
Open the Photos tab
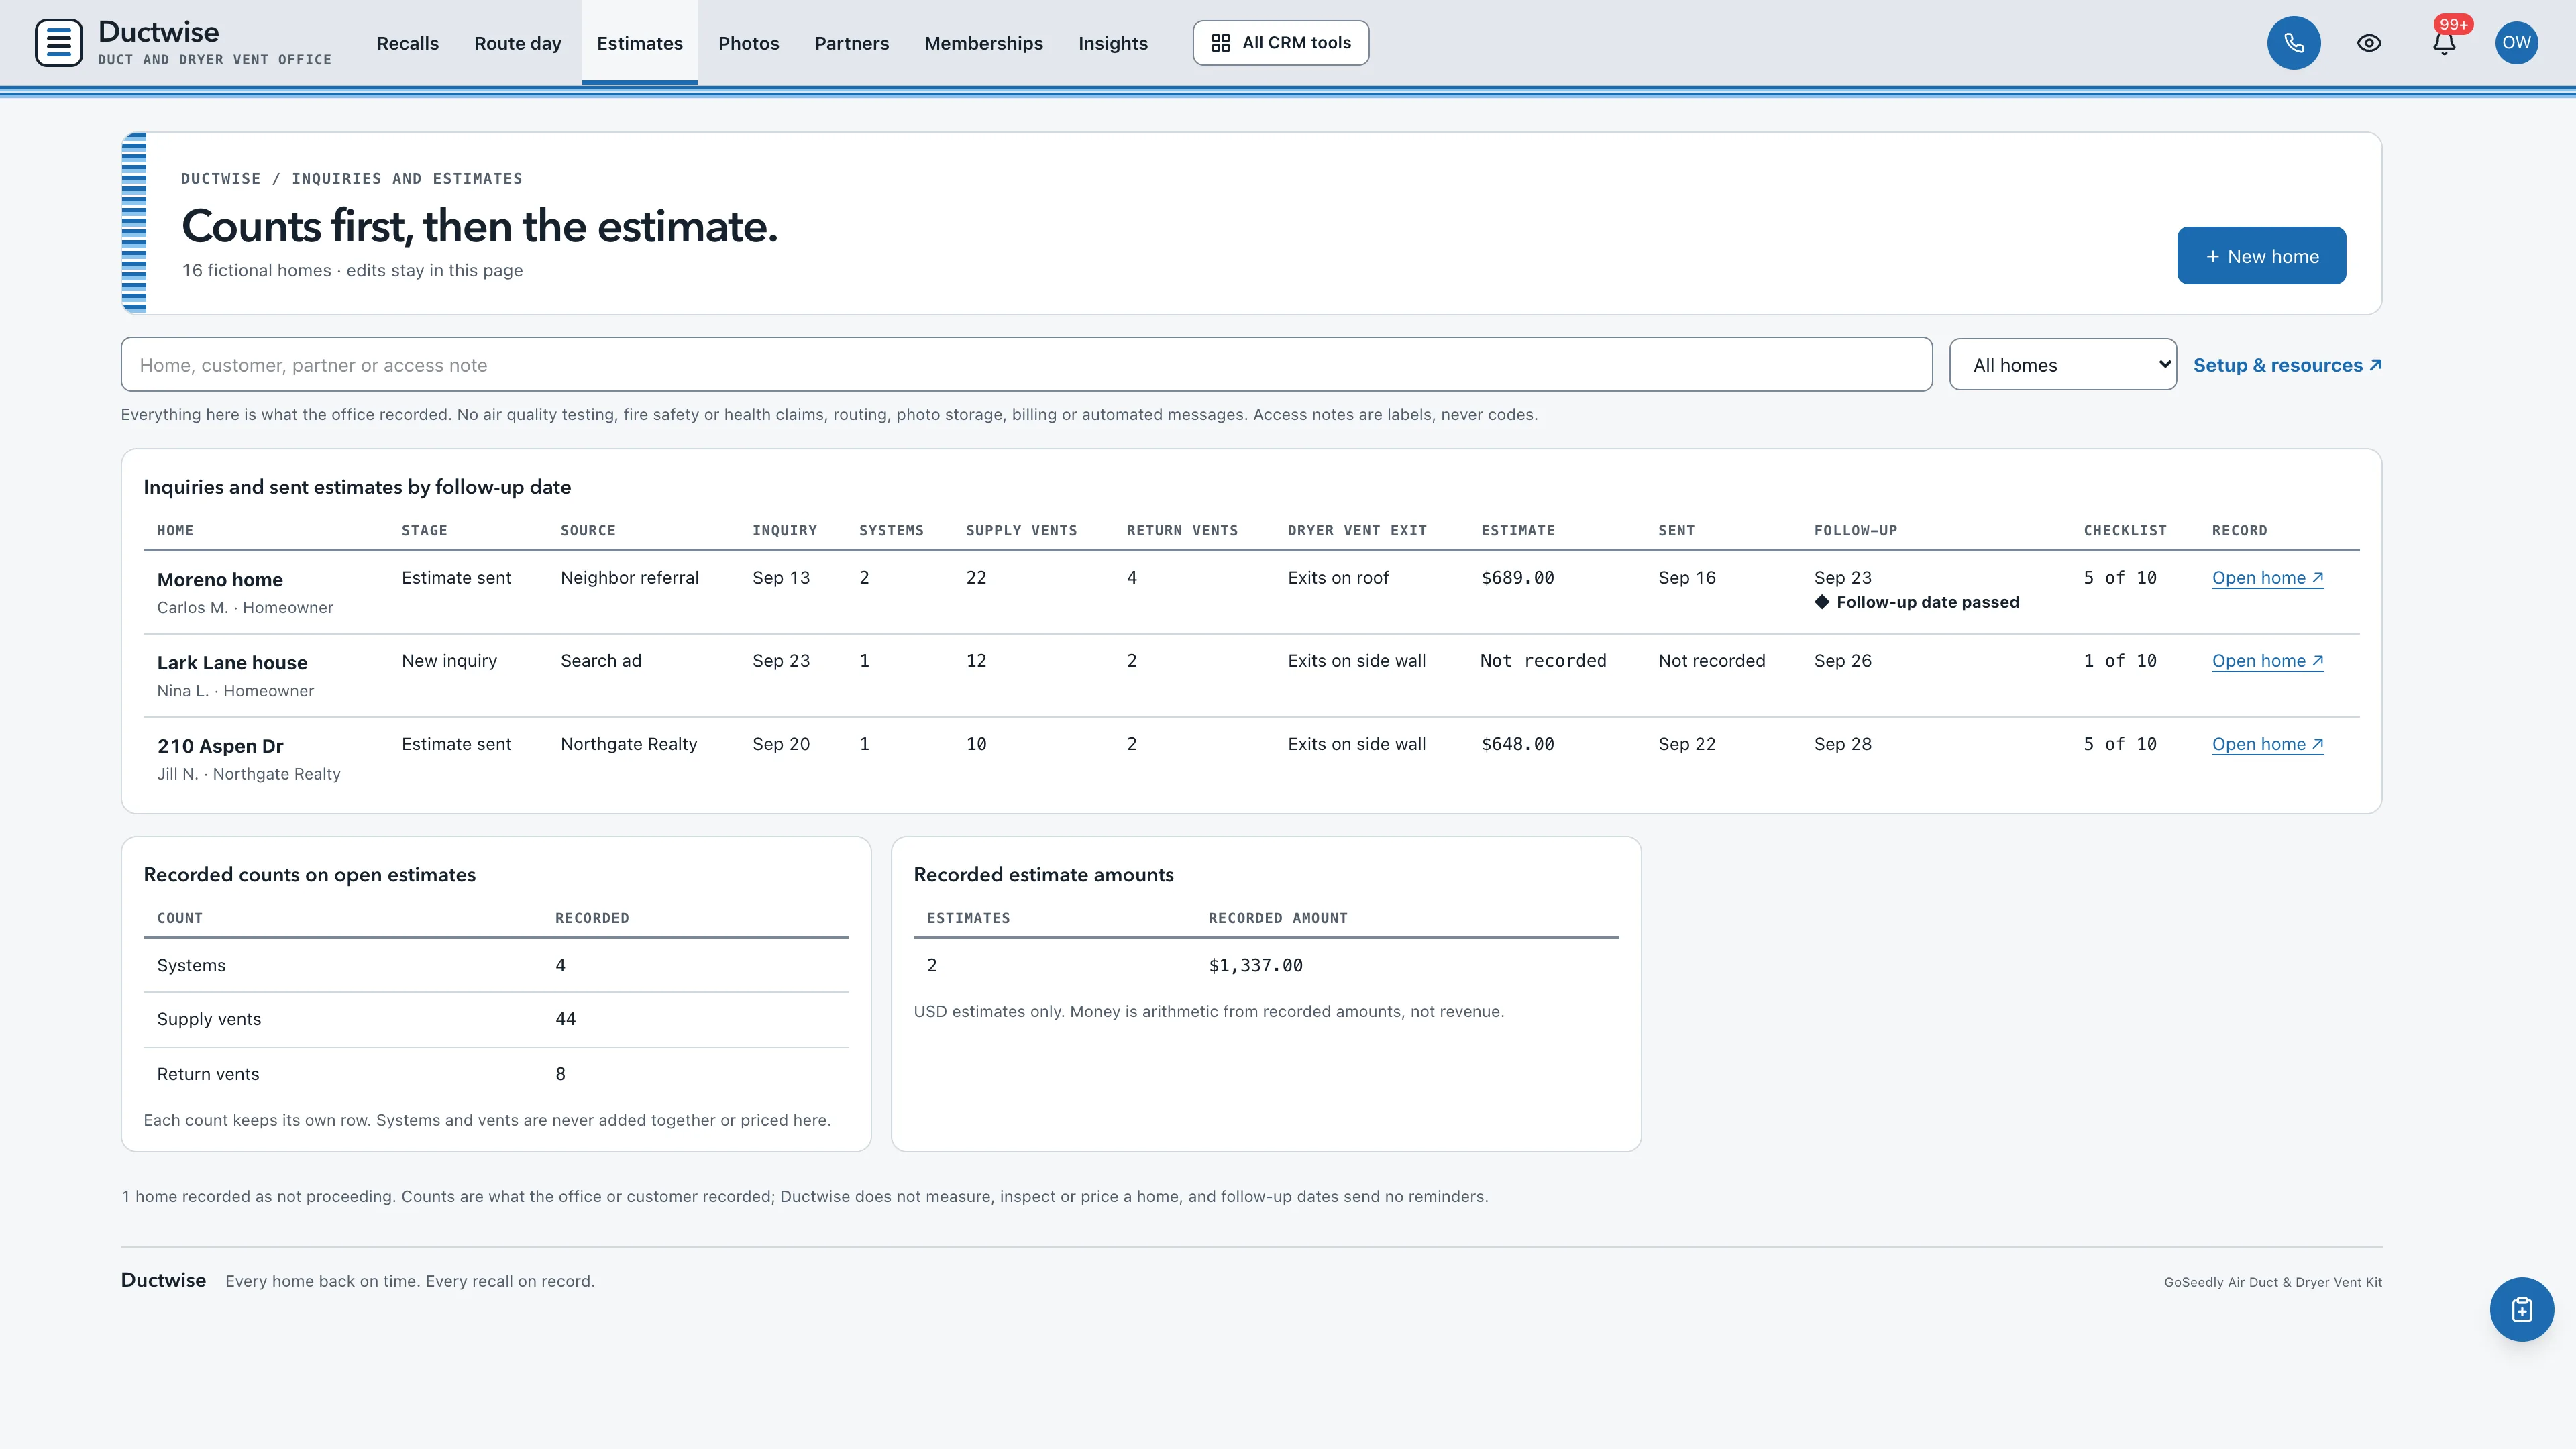click(748, 43)
